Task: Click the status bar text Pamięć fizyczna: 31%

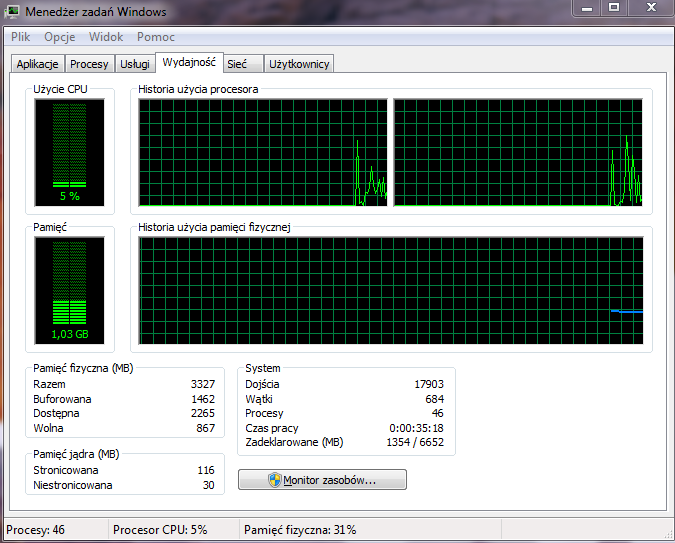Action: click(300, 530)
